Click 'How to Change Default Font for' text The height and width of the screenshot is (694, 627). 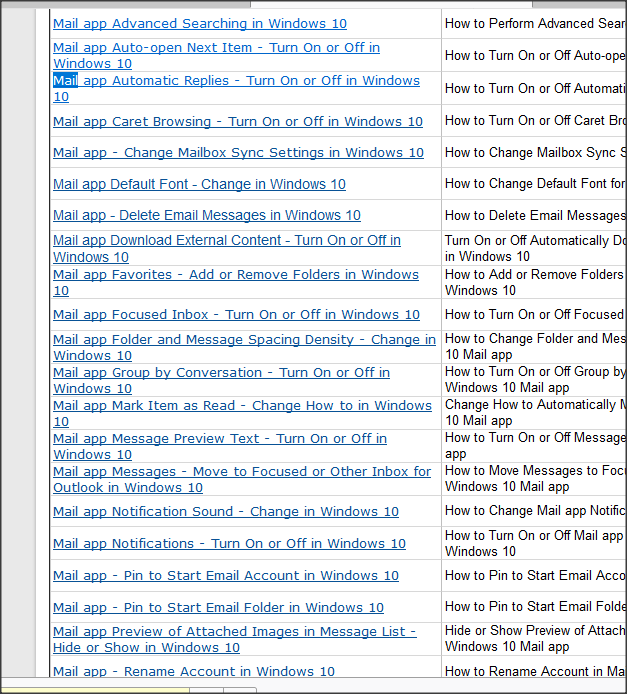click(x=535, y=184)
